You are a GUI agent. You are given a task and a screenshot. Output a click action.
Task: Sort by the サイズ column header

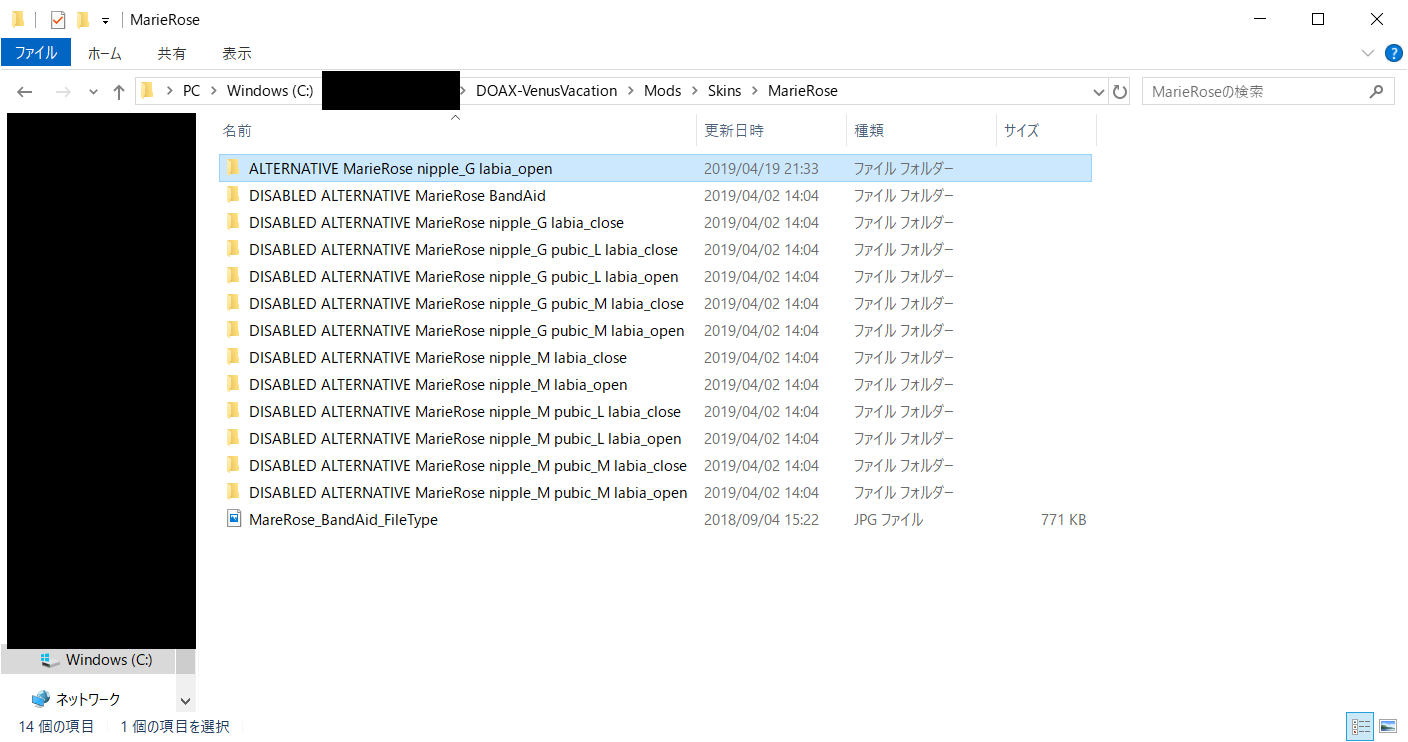1046,131
